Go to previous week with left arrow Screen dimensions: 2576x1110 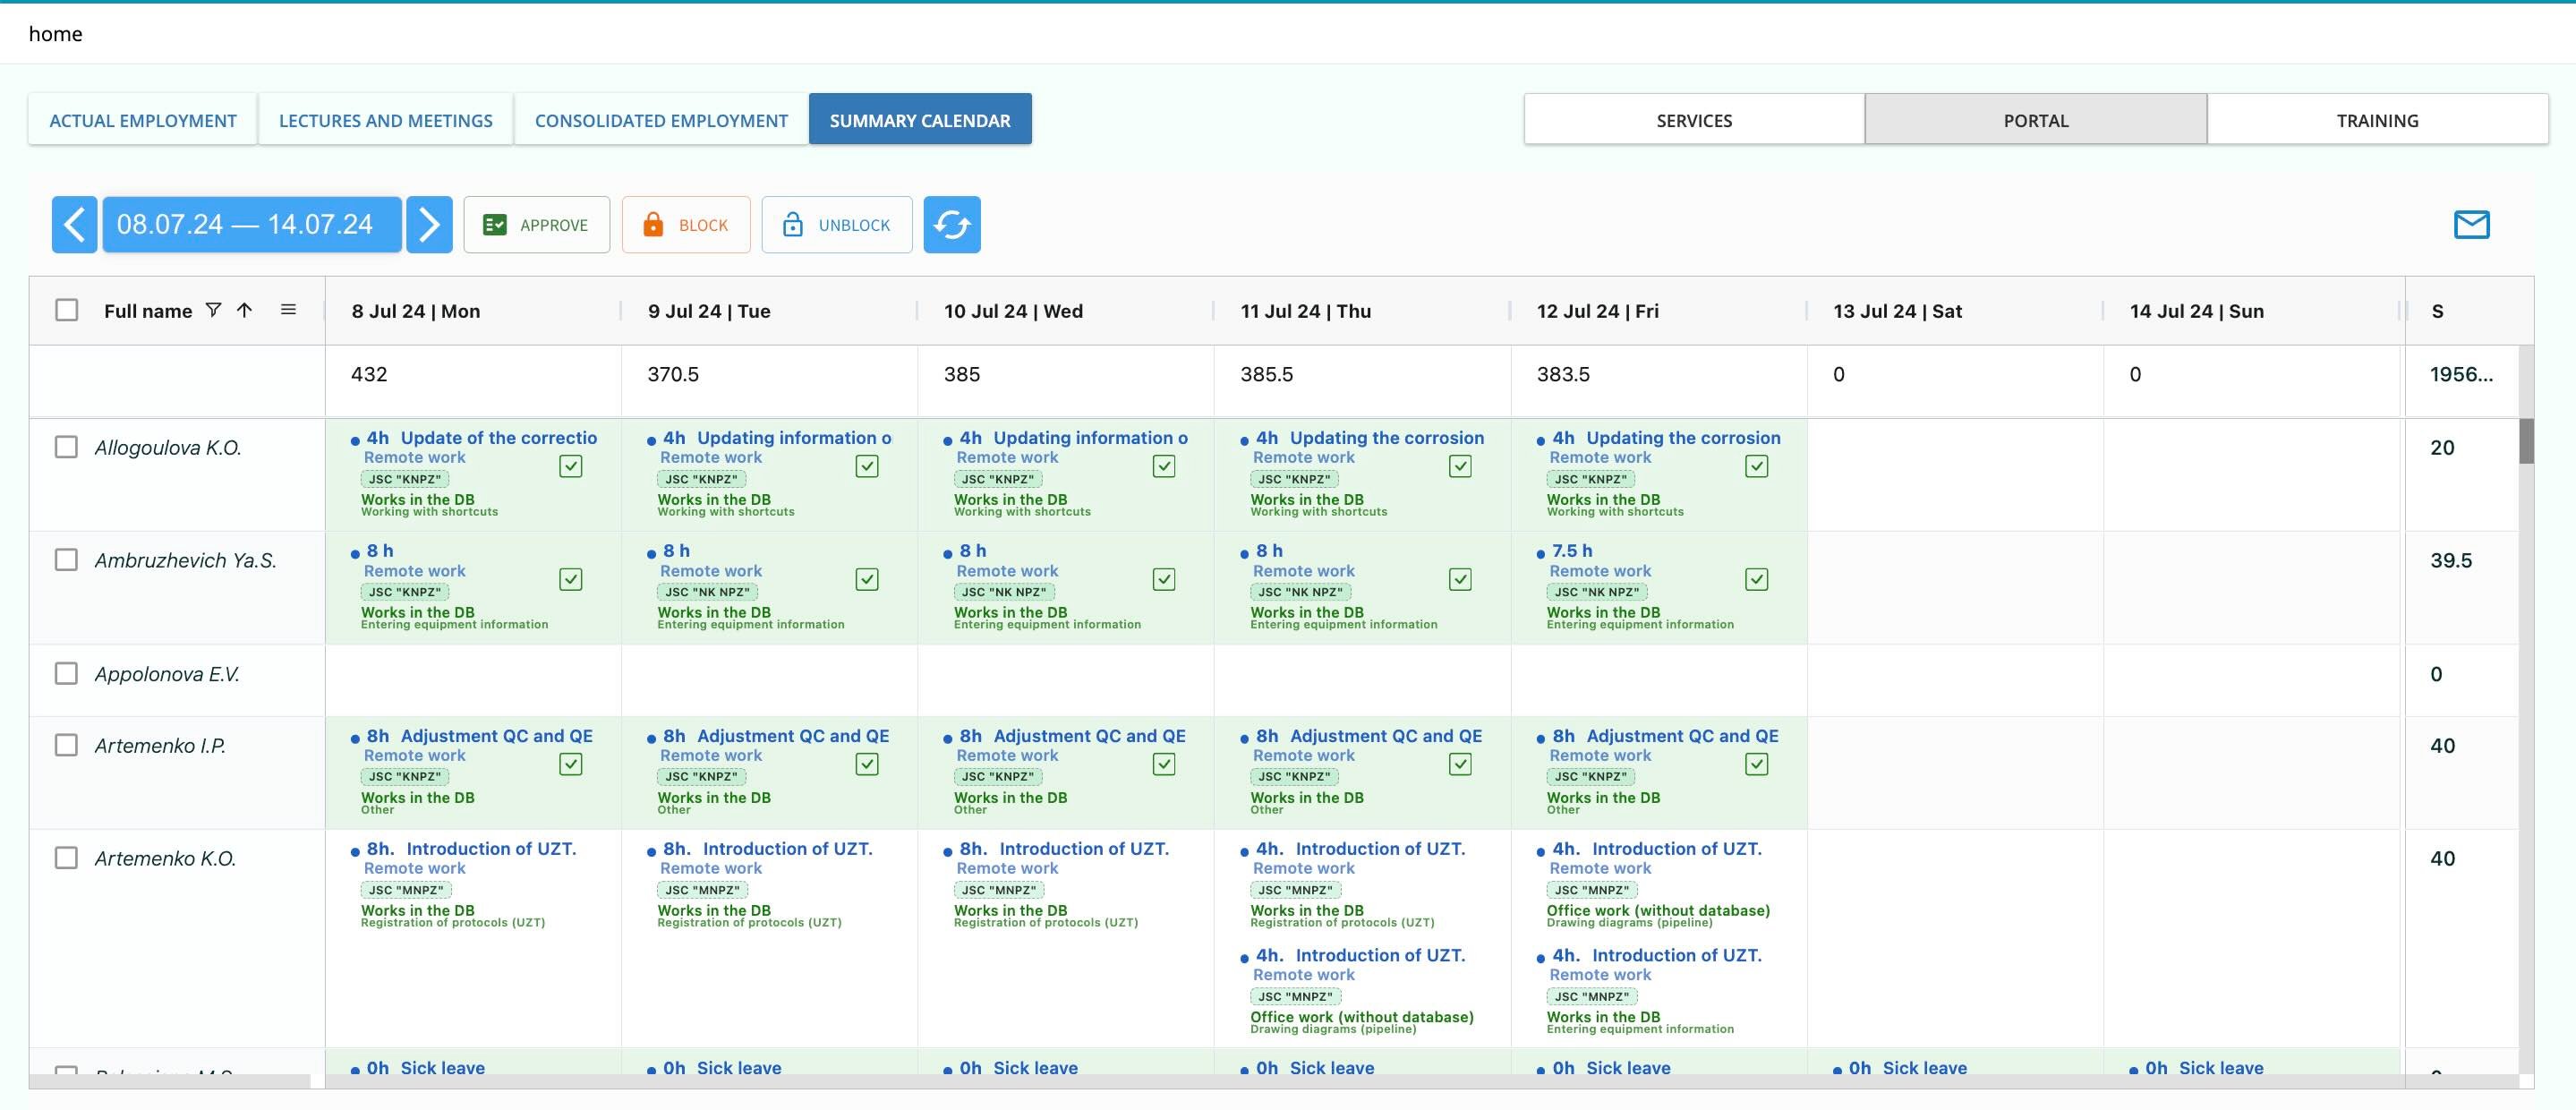click(x=75, y=224)
